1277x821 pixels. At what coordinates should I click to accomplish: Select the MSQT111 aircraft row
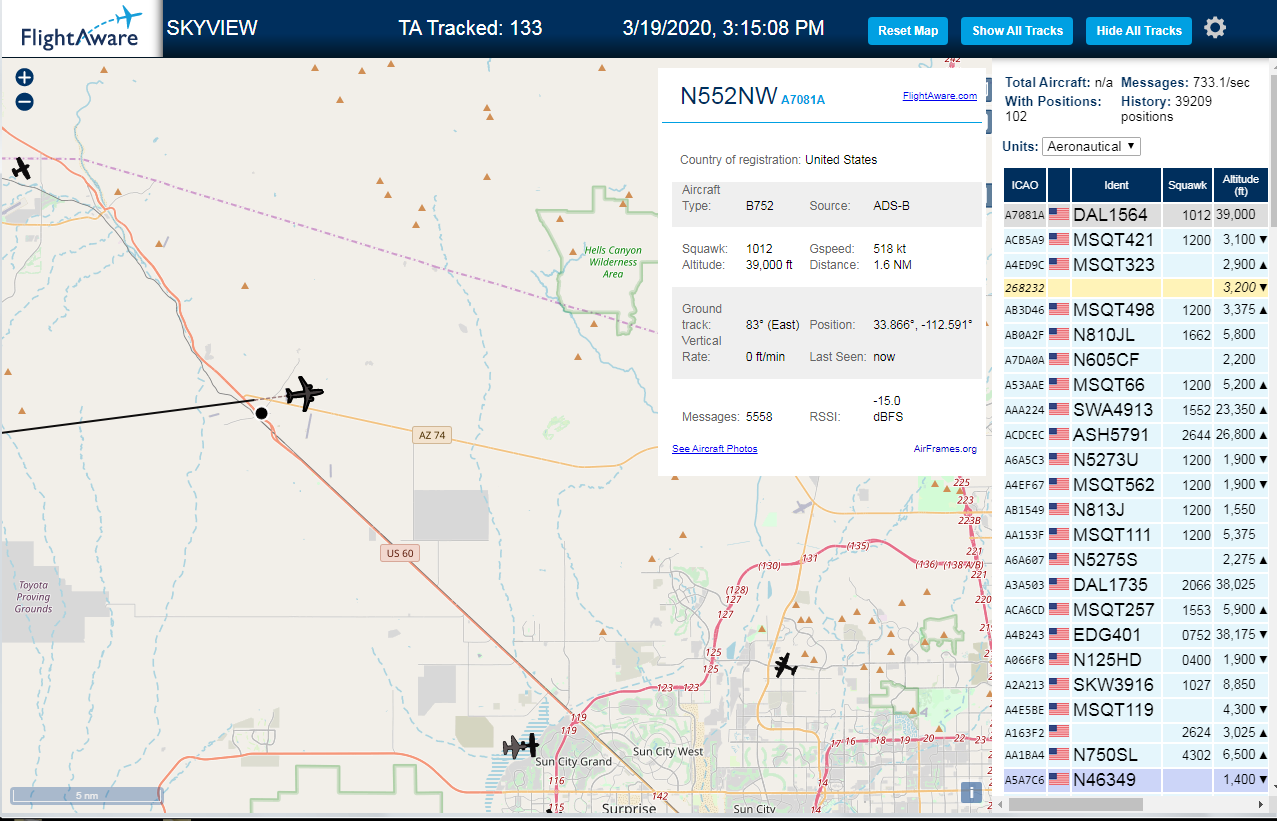[1136, 535]
